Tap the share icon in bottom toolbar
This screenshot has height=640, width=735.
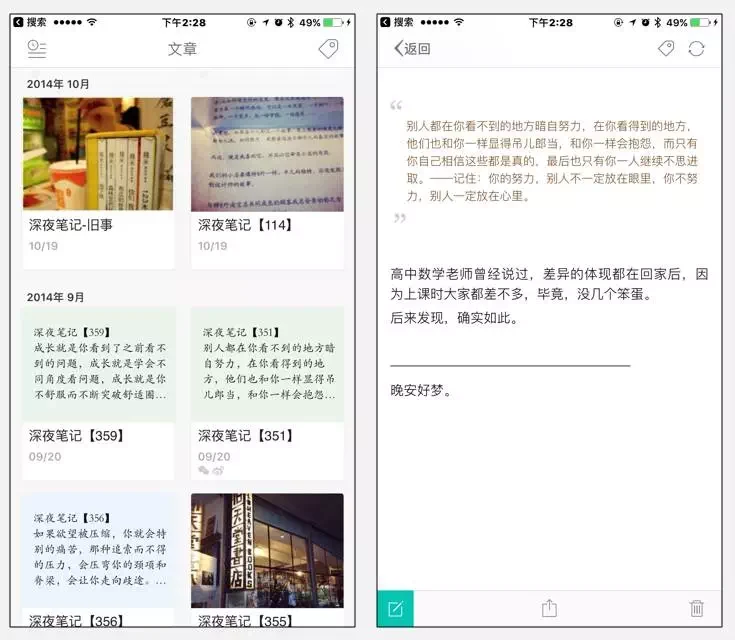click(x=549, y=608)
